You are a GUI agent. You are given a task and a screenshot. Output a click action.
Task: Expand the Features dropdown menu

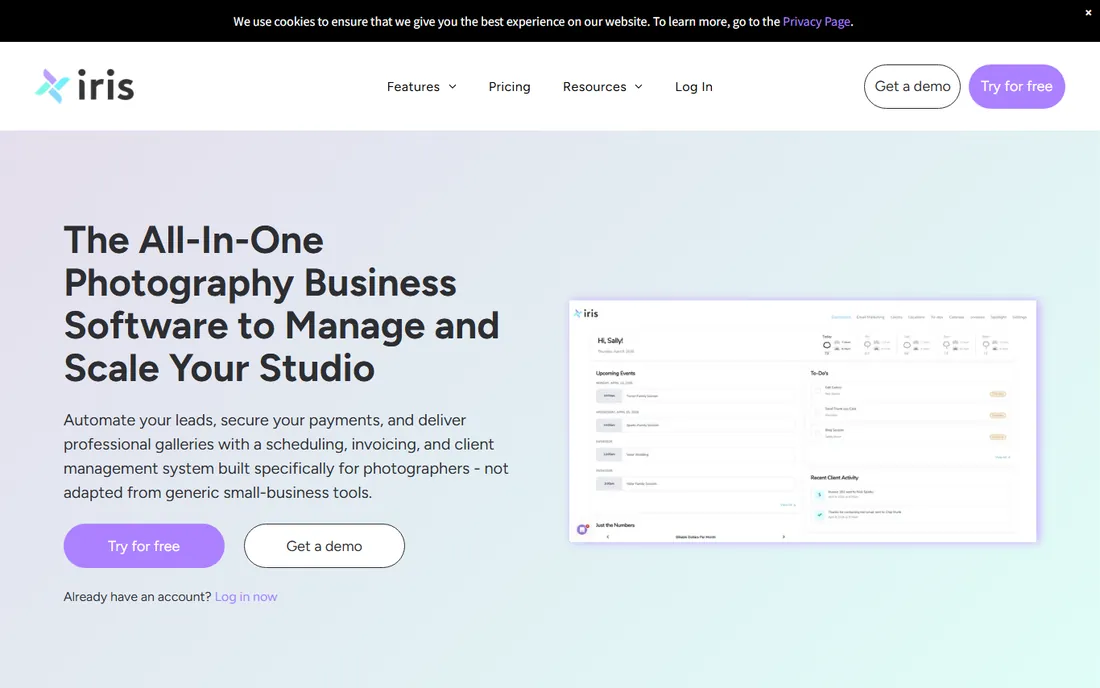pos(422,86)
